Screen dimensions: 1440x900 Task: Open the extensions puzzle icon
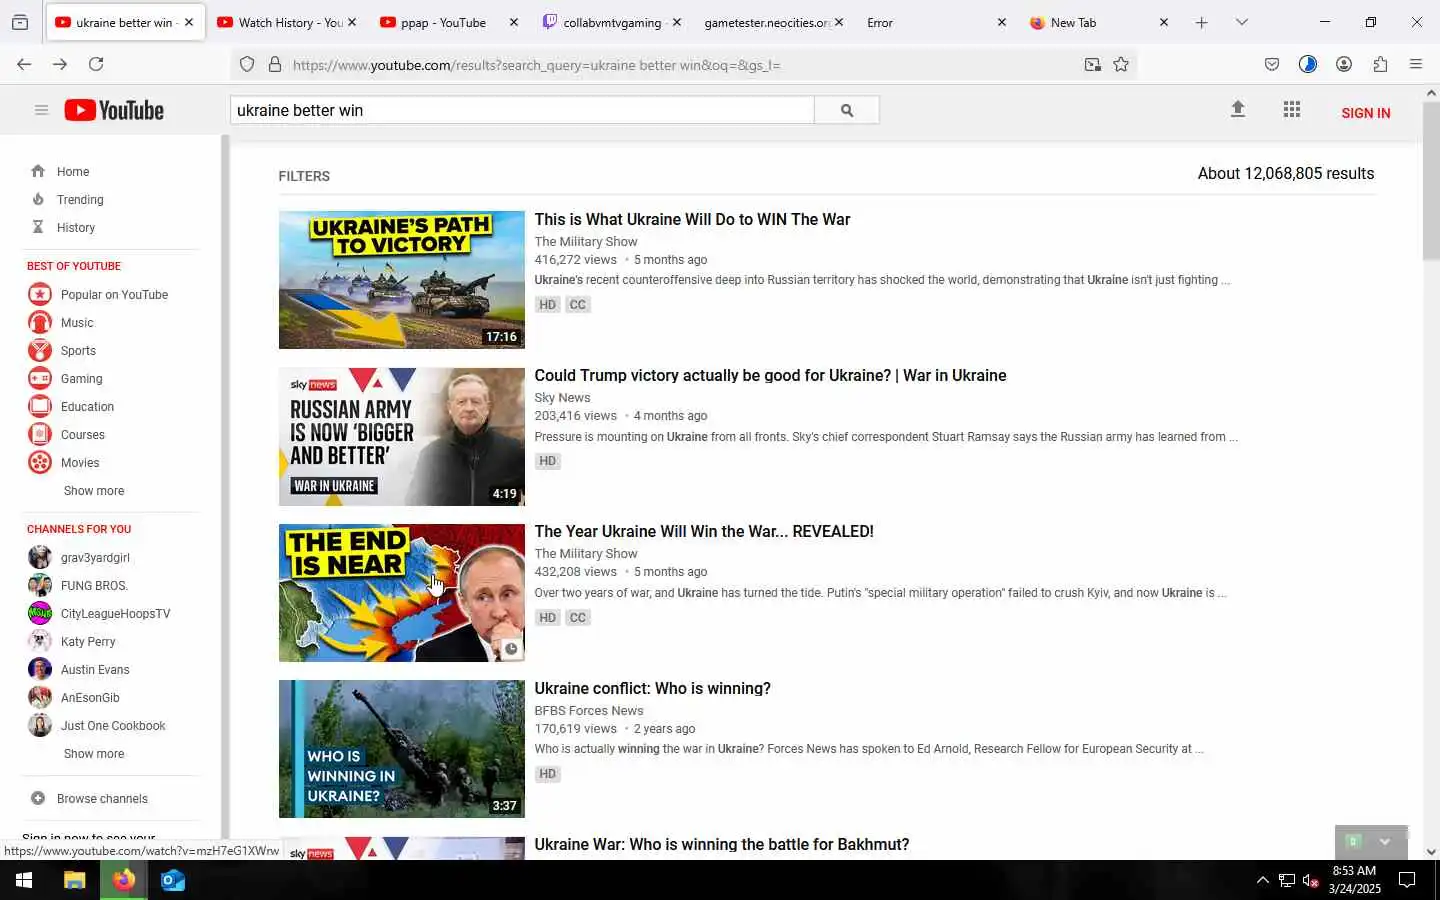(x=1380, y=64)
